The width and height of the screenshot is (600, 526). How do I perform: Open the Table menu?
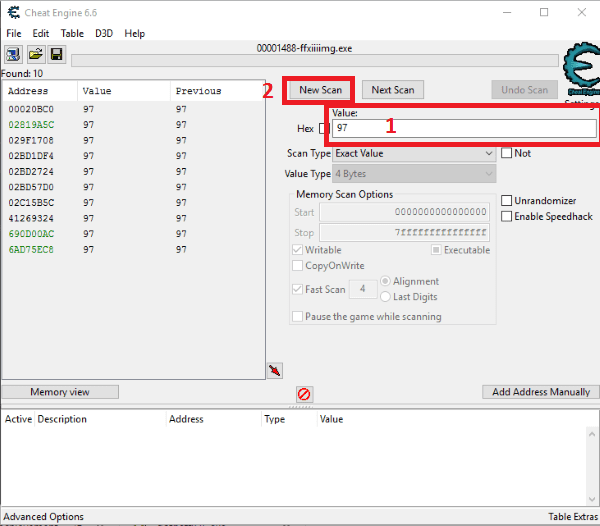[x=72, y=33]
